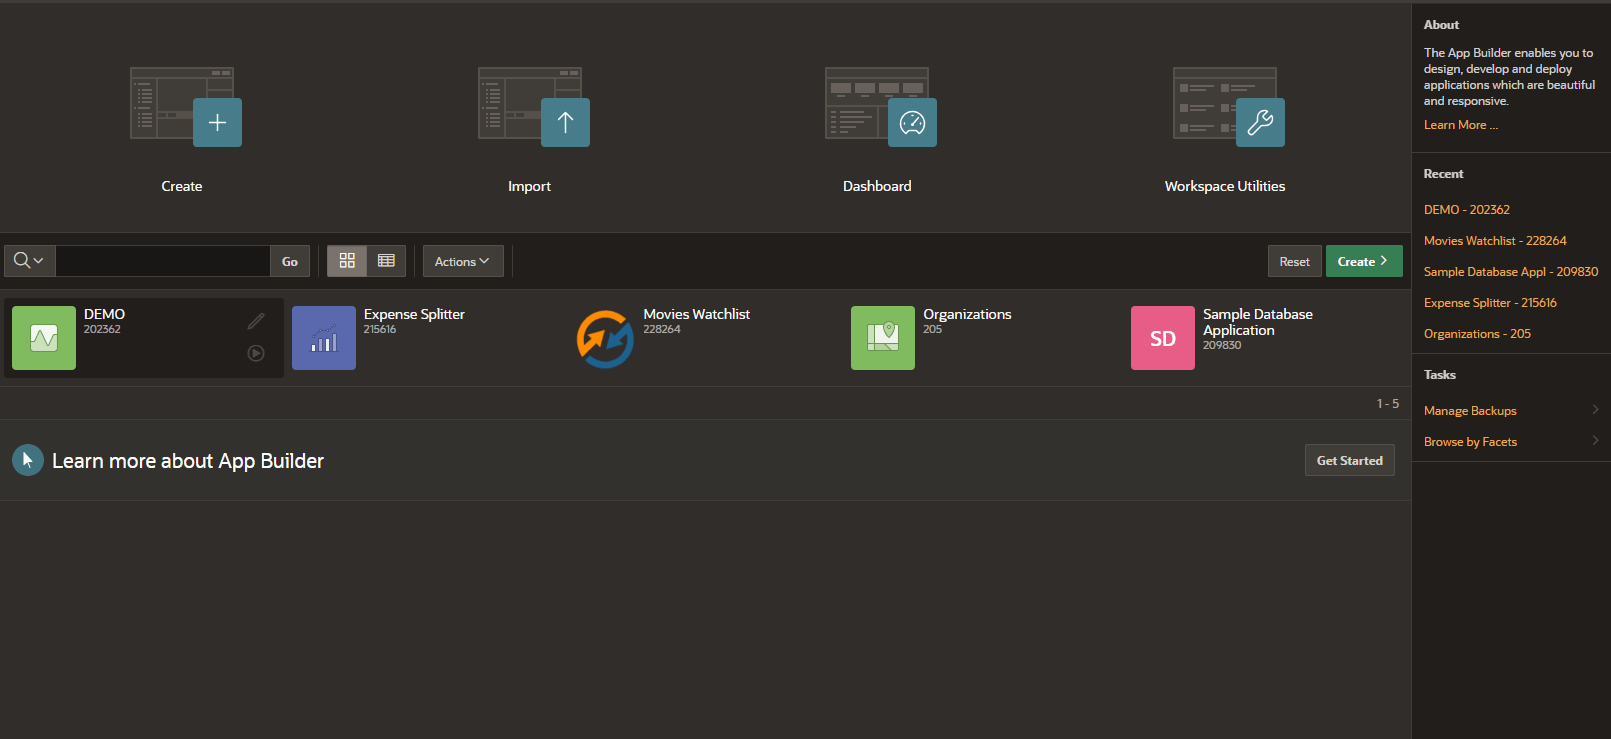Open the Import application icon

(533, 108)
